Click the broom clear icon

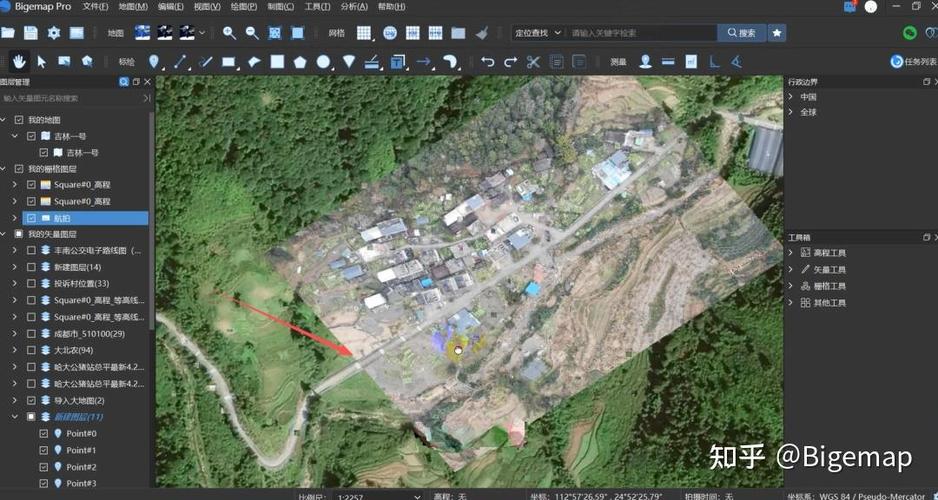[x=482, y=33]
